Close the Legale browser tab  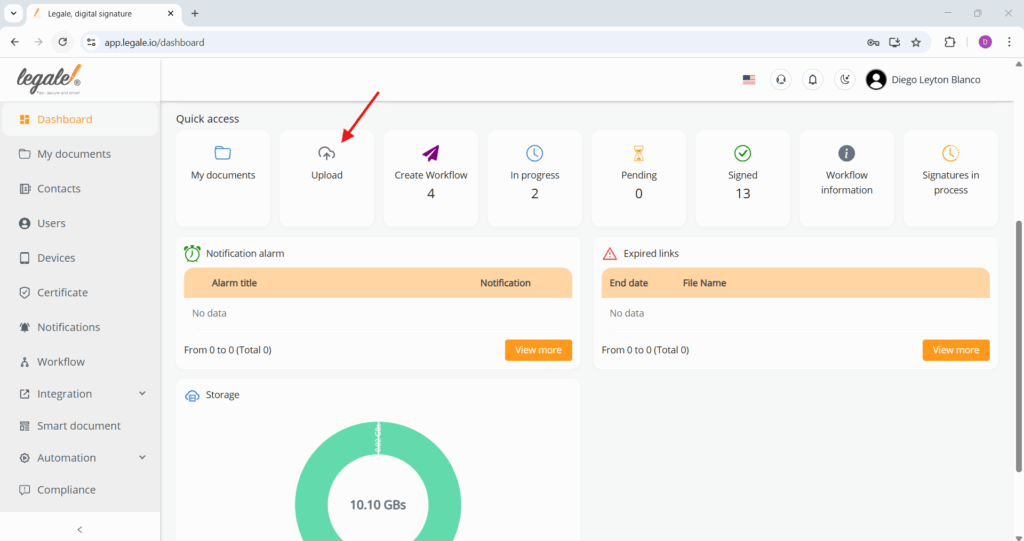coord(170,13)
